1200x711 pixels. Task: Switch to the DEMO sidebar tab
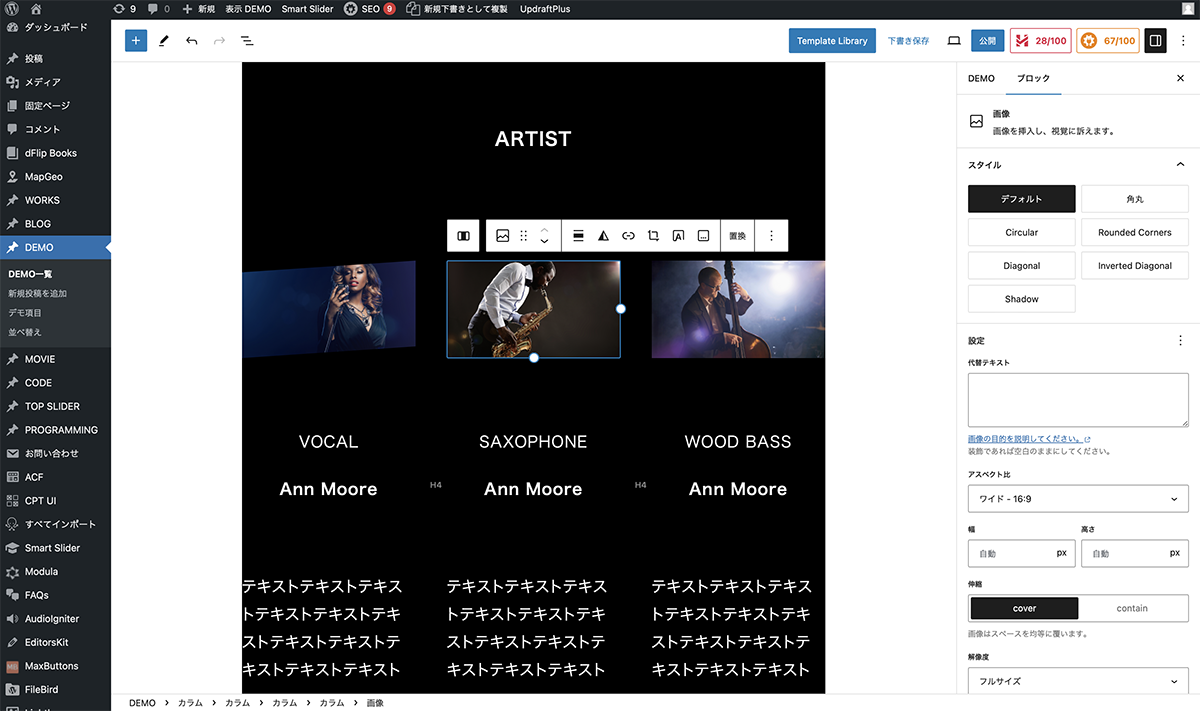tap(981, 78)
